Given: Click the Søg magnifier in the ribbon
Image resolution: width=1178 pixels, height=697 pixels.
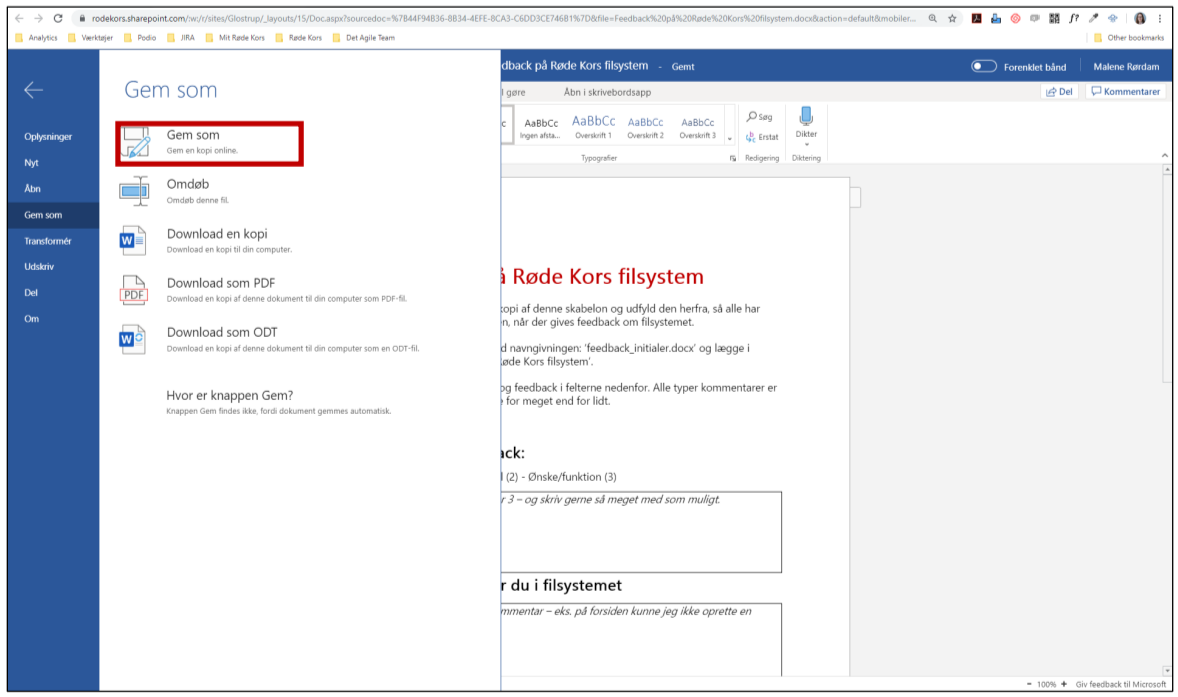Looking at the screenshot, I should (751, 116).
